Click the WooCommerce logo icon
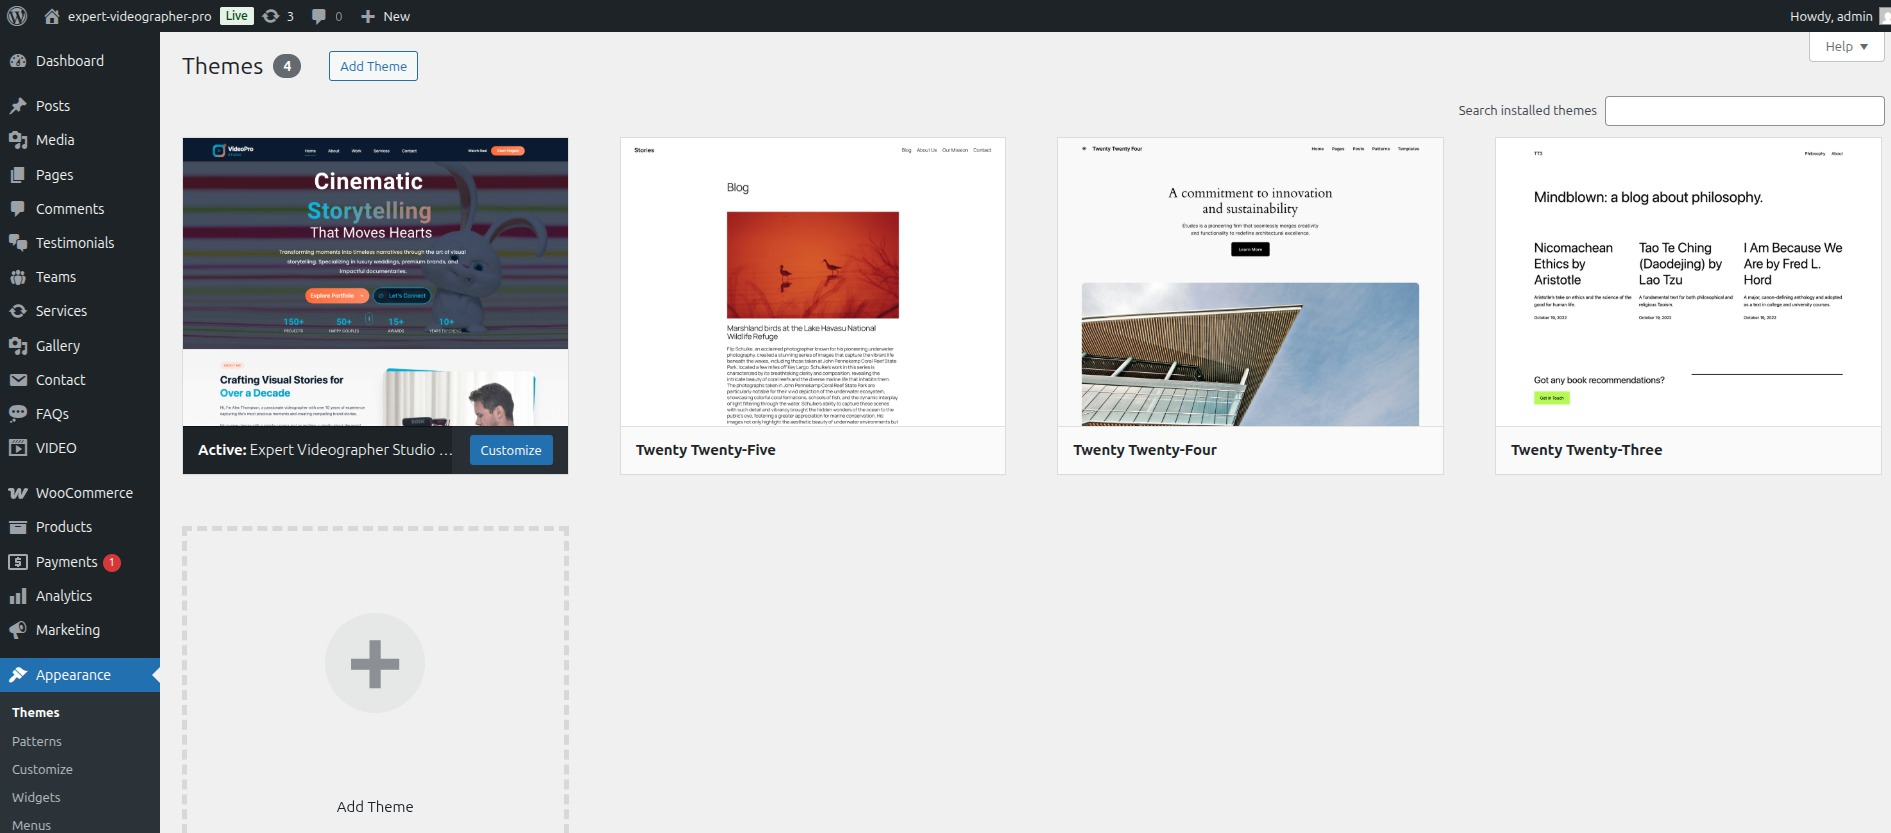1891x833 pixels. pos(18,493)
